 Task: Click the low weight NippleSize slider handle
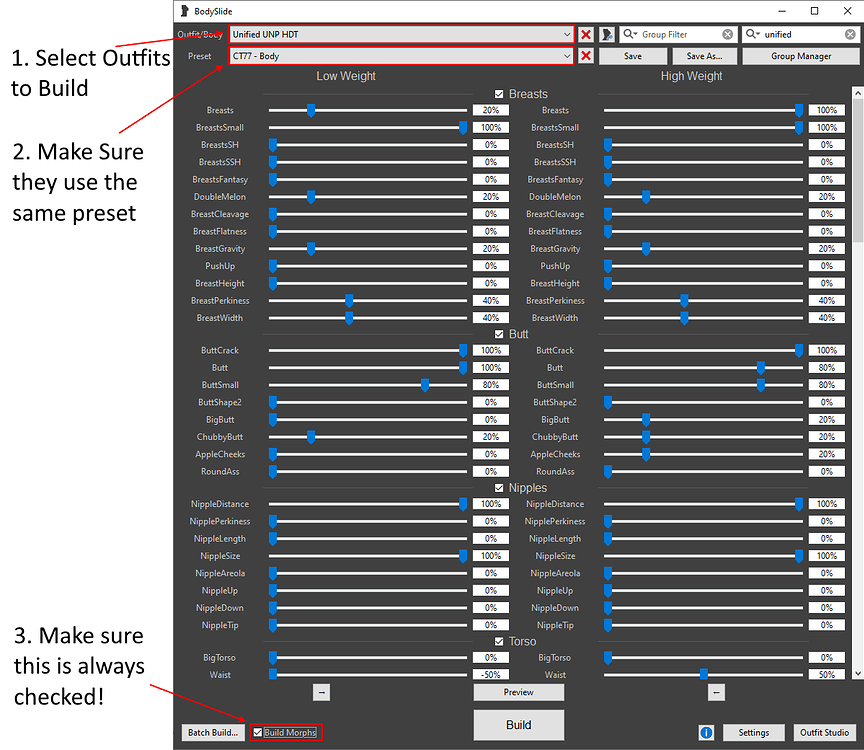(463, 556)
